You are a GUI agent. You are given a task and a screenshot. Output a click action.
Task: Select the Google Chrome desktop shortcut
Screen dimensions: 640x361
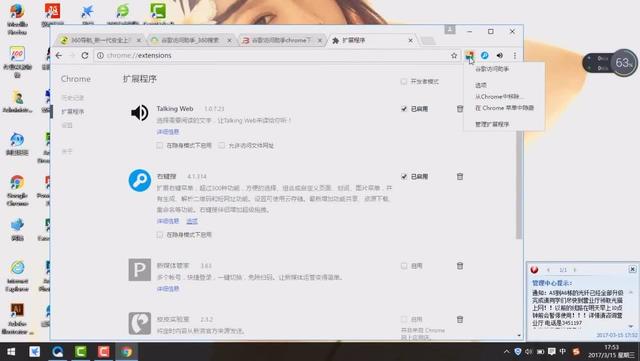[x=17, y=190]
